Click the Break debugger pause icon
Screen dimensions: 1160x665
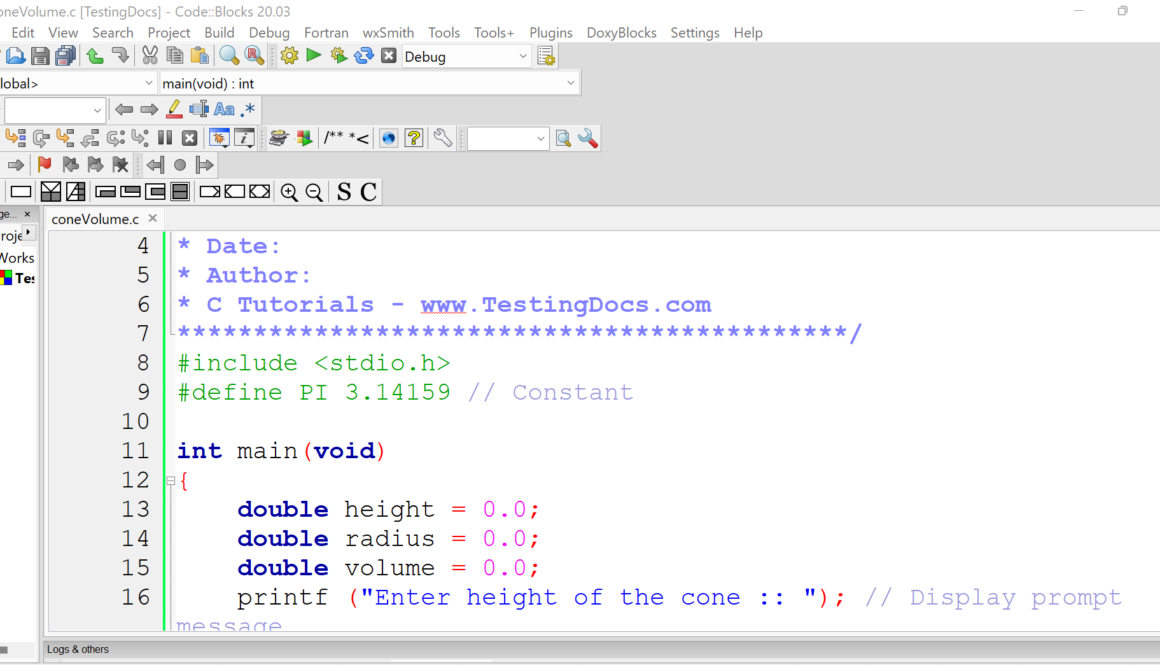165,138
